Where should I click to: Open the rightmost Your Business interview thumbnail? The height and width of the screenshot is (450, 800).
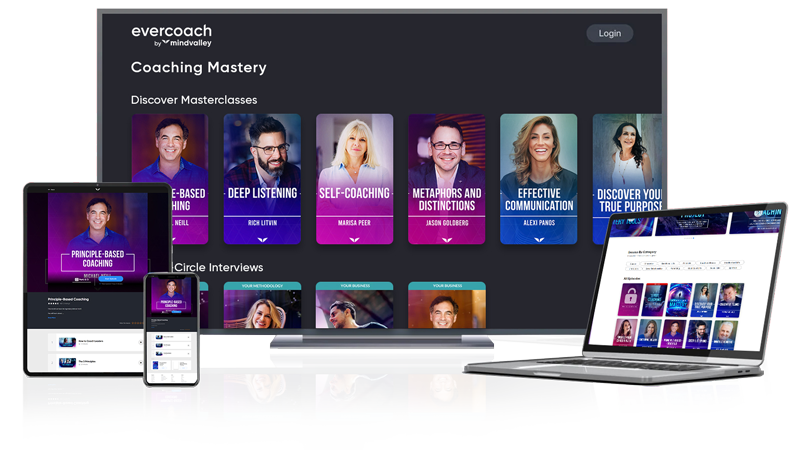(x=447, y=305)
